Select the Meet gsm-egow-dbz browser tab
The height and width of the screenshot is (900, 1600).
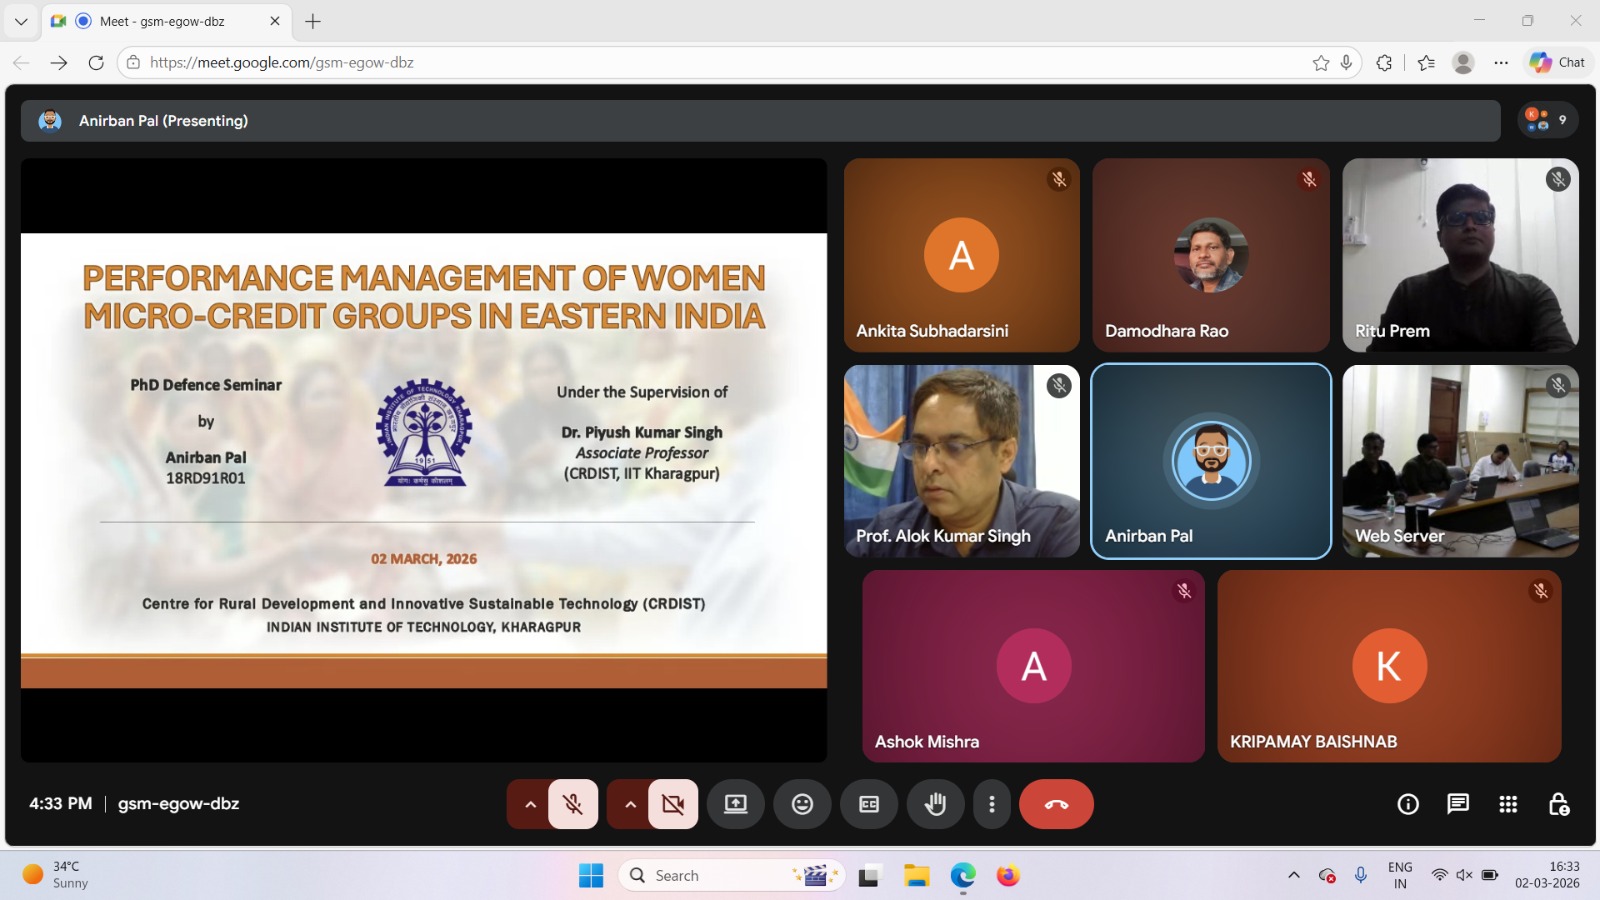[162, 21]
